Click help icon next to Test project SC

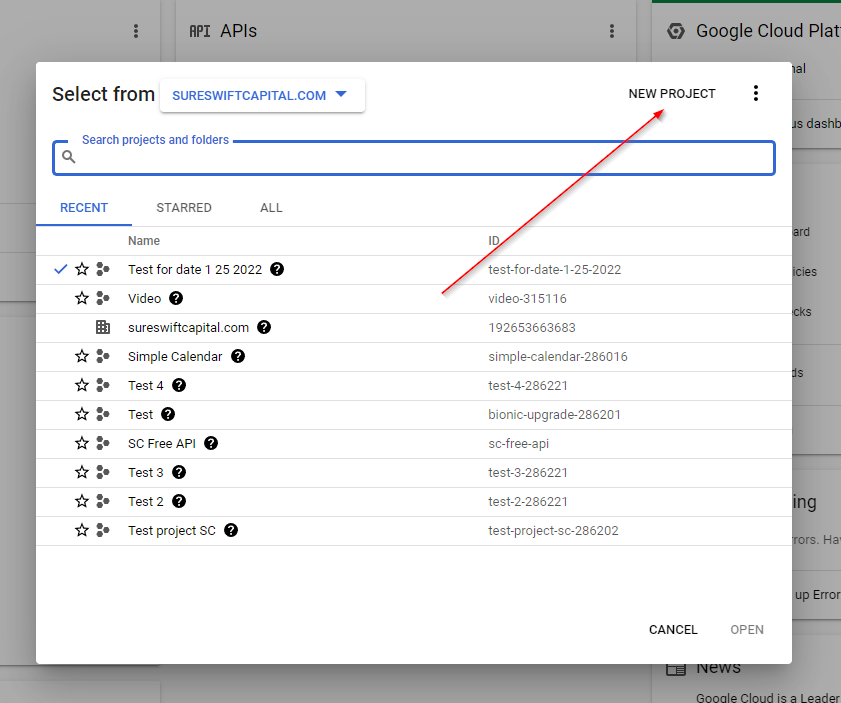click(231, 530)
